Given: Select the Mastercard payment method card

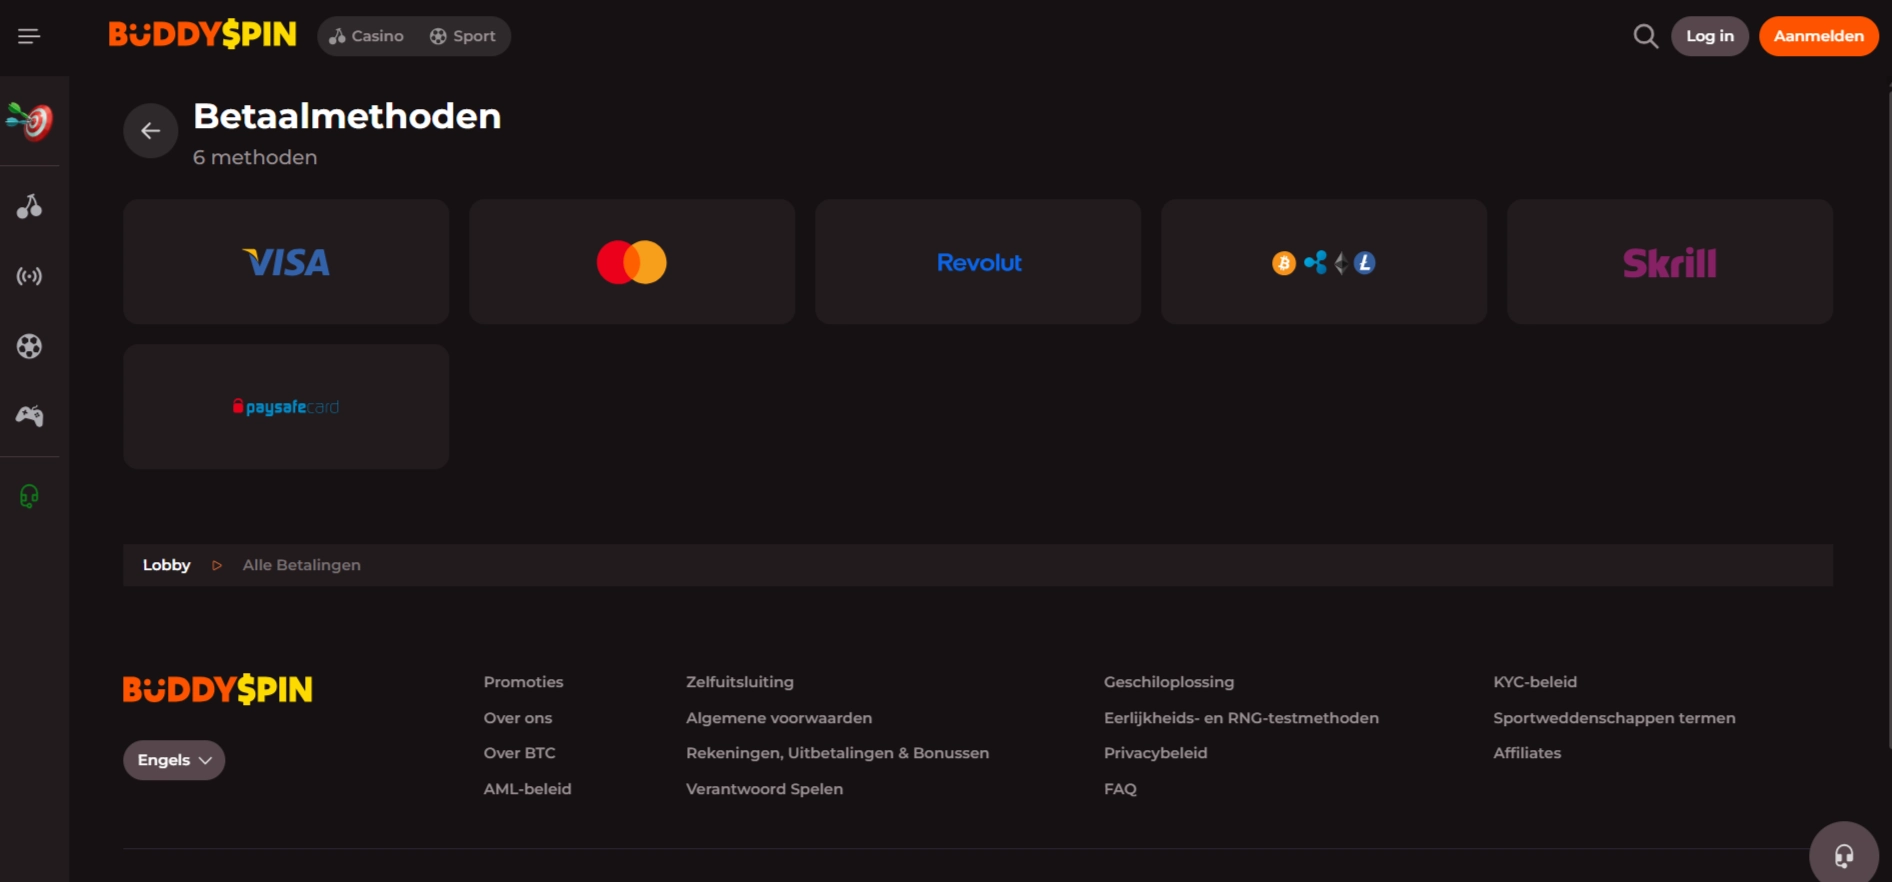Looking at the screenshot, I should (632, 261).
